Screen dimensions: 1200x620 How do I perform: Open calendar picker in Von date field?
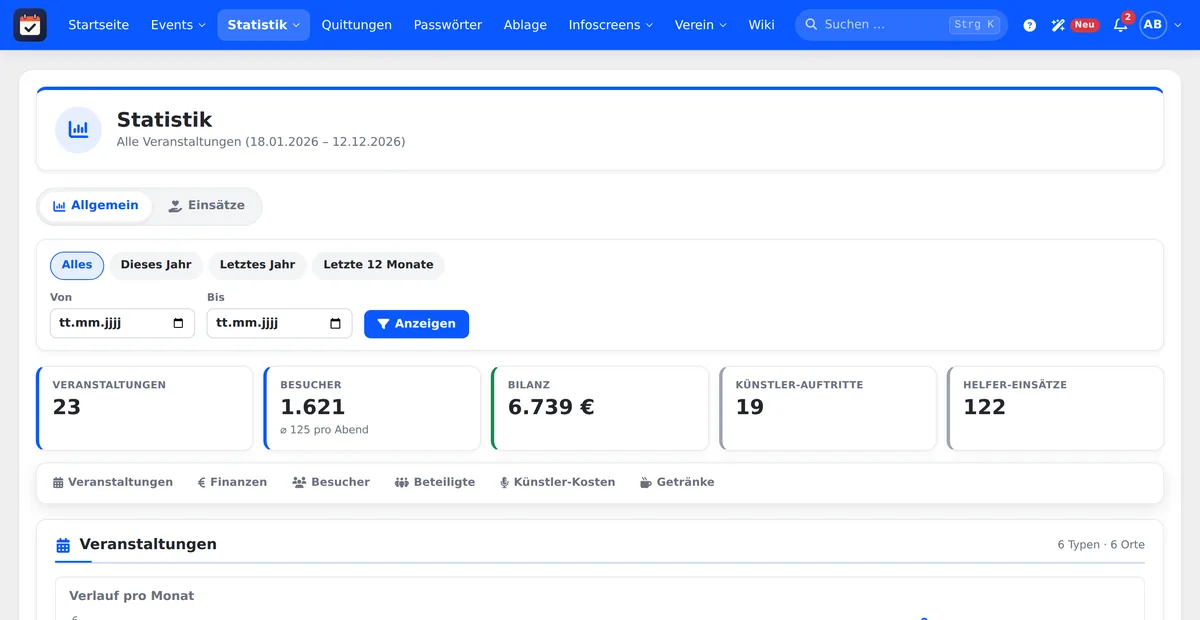(x=178, y=324)
